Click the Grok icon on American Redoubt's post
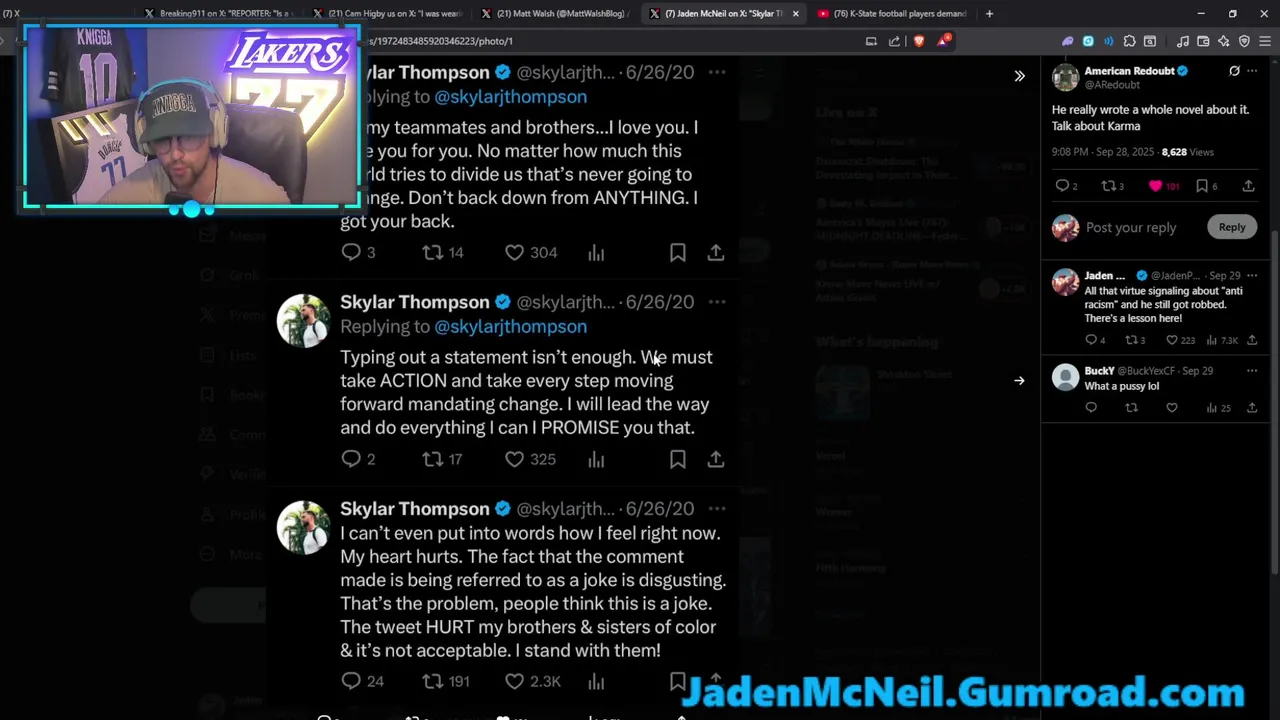Image resolution: width=1280 pixels, height=720 pixels. click(x=1234, y=71)
